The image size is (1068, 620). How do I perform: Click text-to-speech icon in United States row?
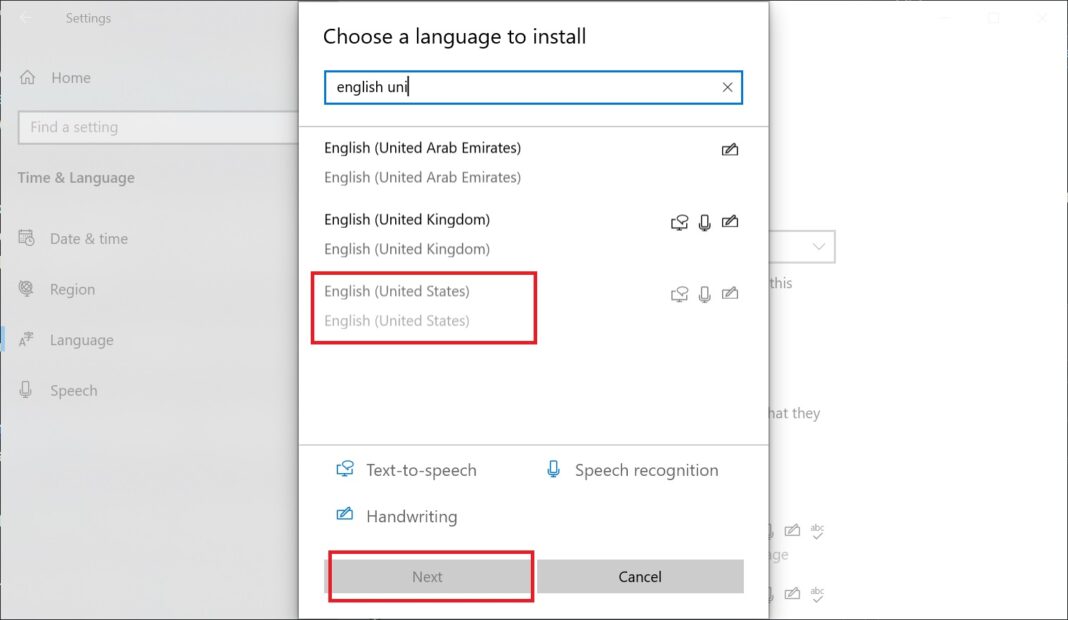coord(680,294)
